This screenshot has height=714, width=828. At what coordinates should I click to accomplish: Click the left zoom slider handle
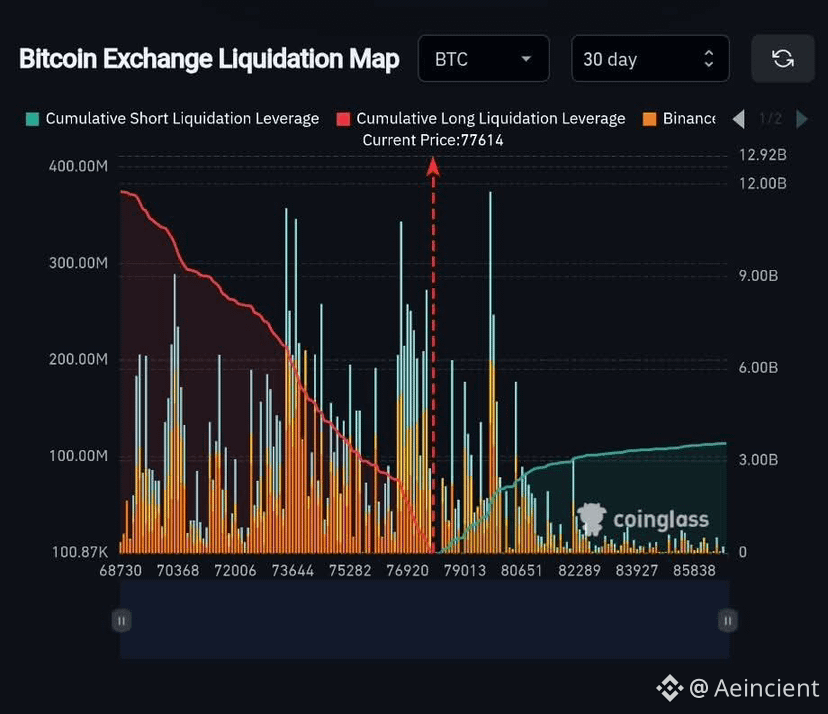tap(121, 621)
